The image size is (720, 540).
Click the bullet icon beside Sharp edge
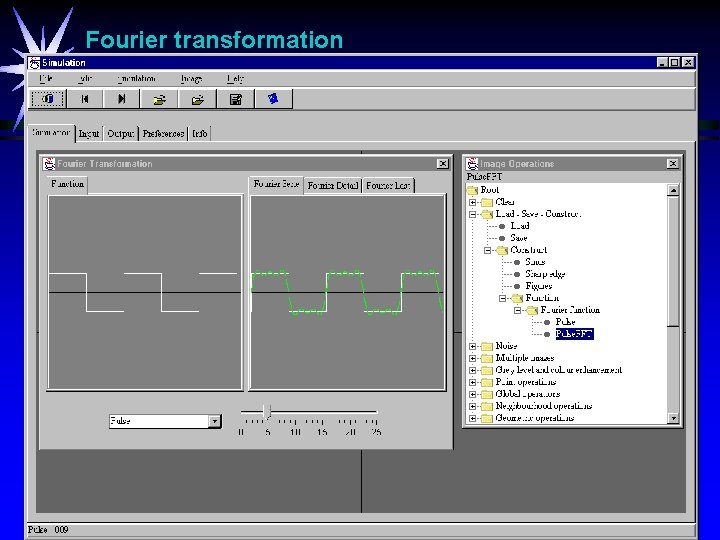(517, 274)
